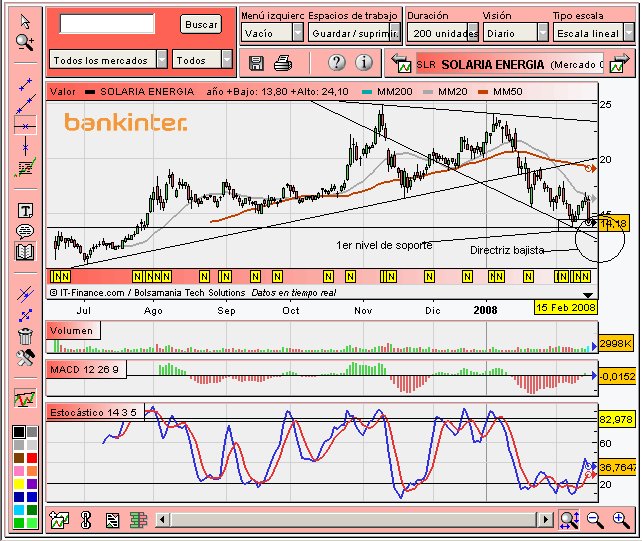Select the dashed double-arrow tool

click(x=25, y=315)
